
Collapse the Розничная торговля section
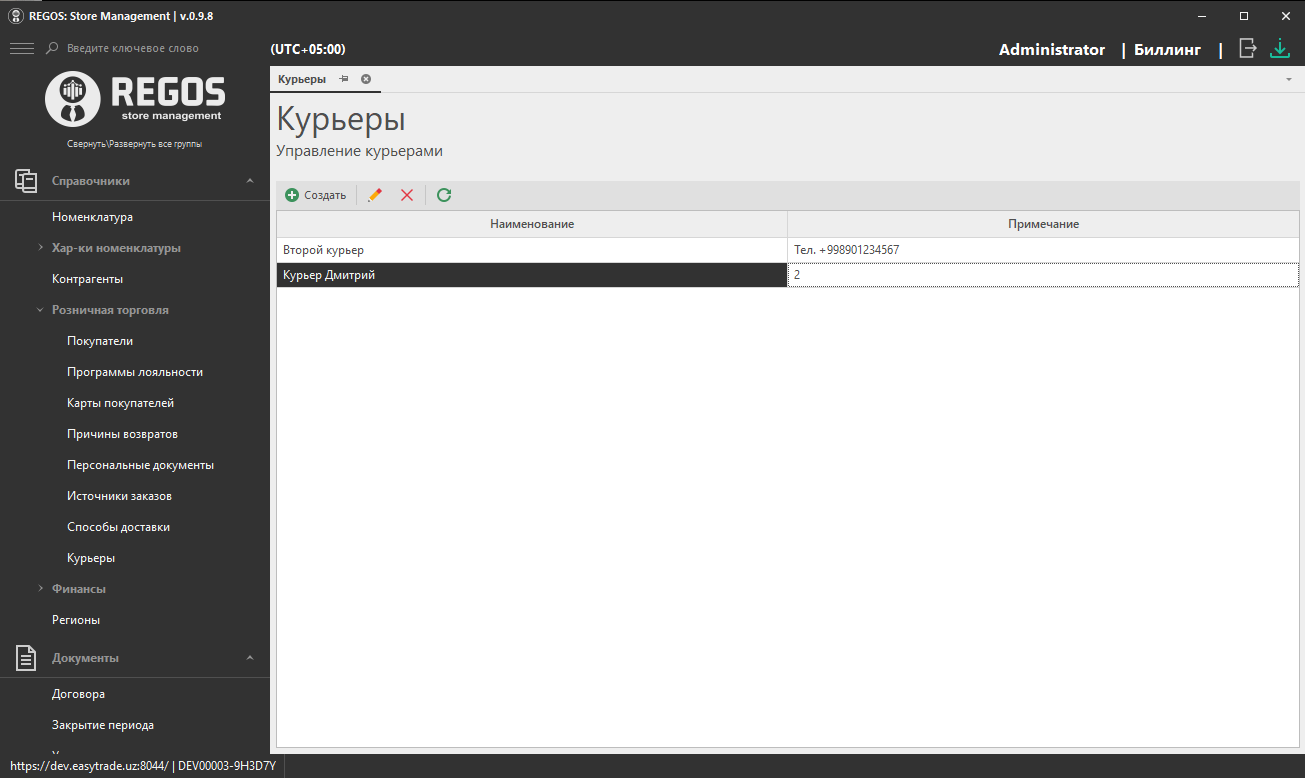tap(40, 310)
